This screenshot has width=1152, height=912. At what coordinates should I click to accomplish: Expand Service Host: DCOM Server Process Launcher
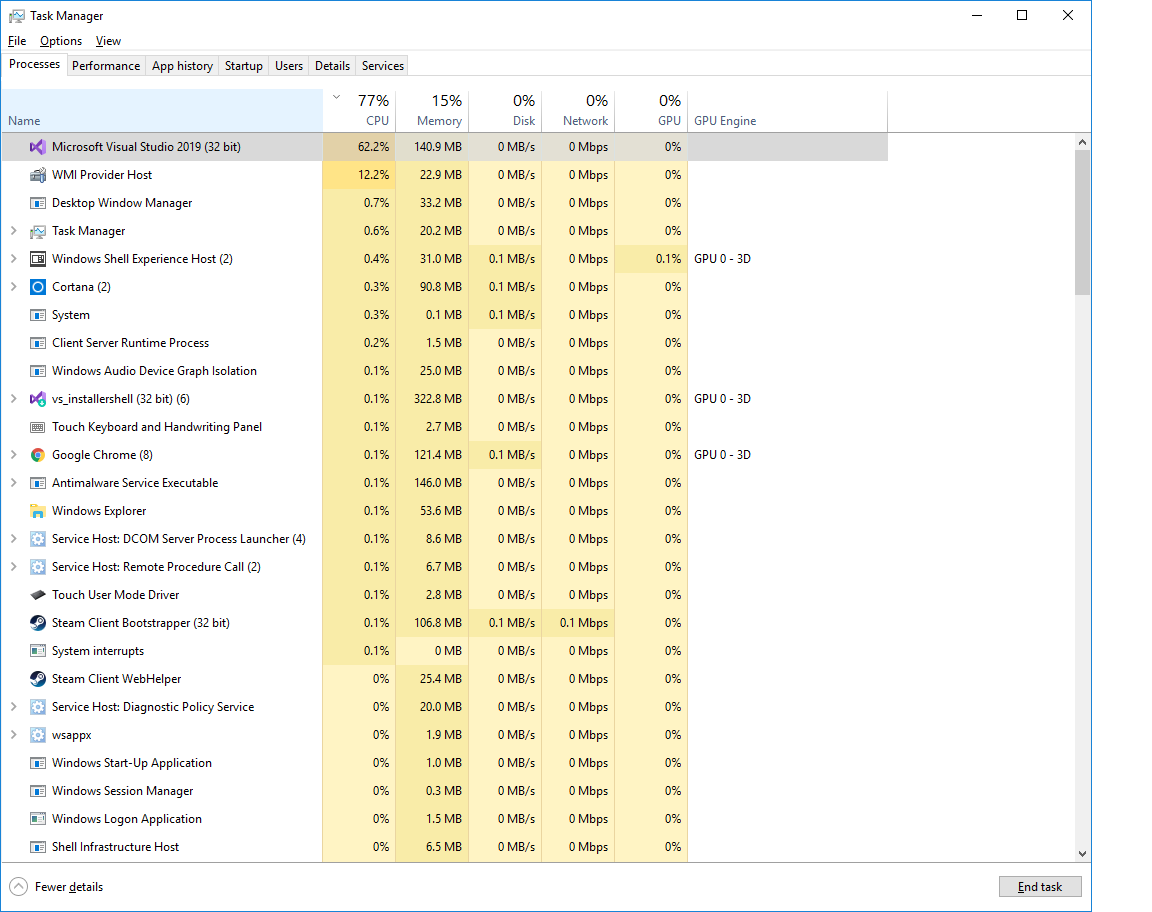point(13,539)
